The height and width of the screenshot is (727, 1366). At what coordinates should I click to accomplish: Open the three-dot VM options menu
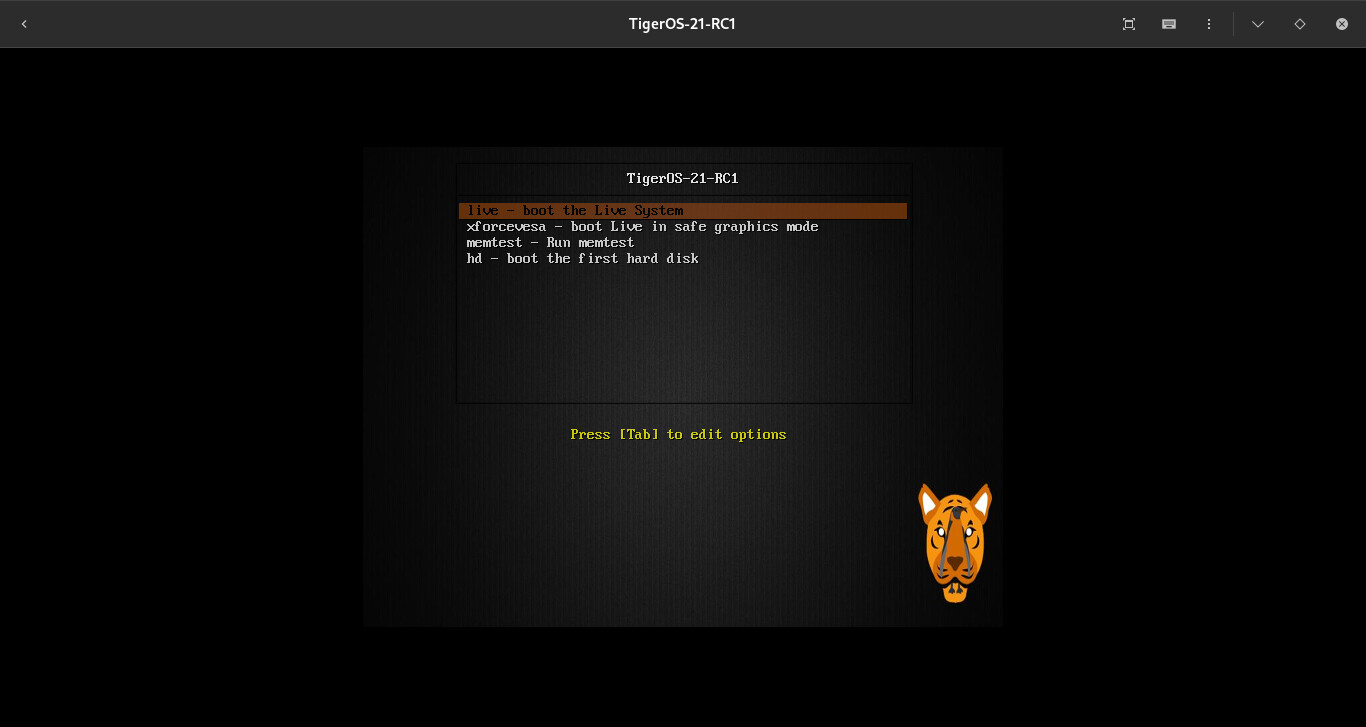pos(1209,24)
